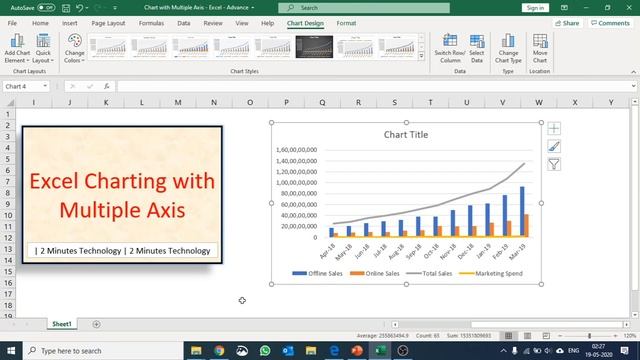Image resolution: width=640 pixels, height=360 pixels.
Task: Expand the formula bar
Action: (x=633, y=86)
